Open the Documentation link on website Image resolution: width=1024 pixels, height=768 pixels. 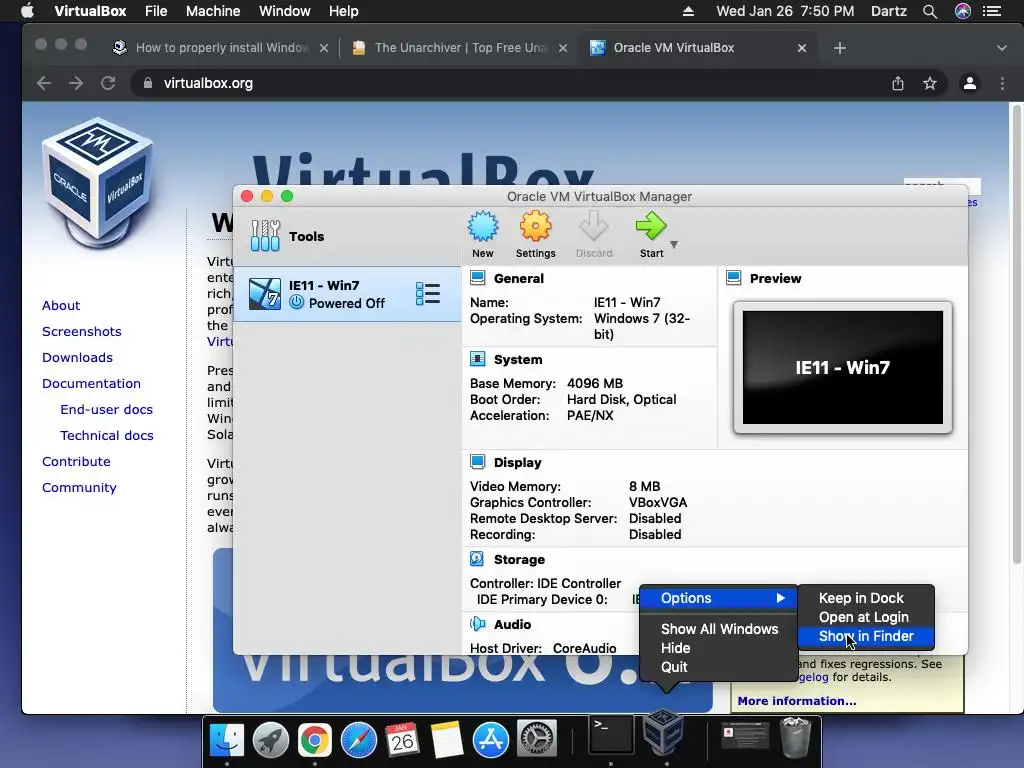coord(91,383)
